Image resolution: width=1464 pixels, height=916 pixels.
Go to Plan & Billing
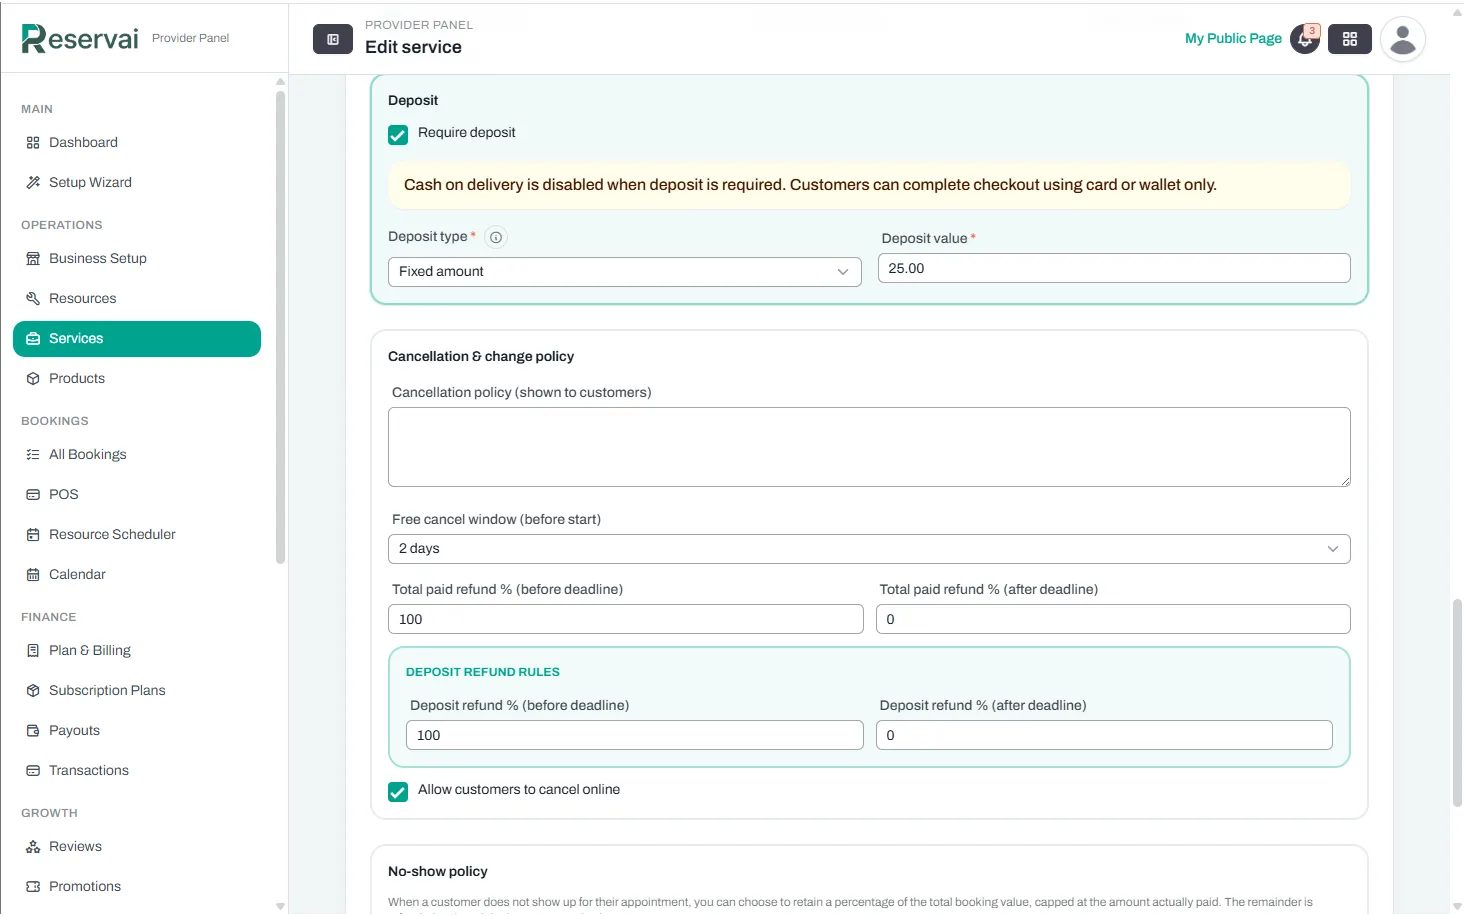[137, 651]
